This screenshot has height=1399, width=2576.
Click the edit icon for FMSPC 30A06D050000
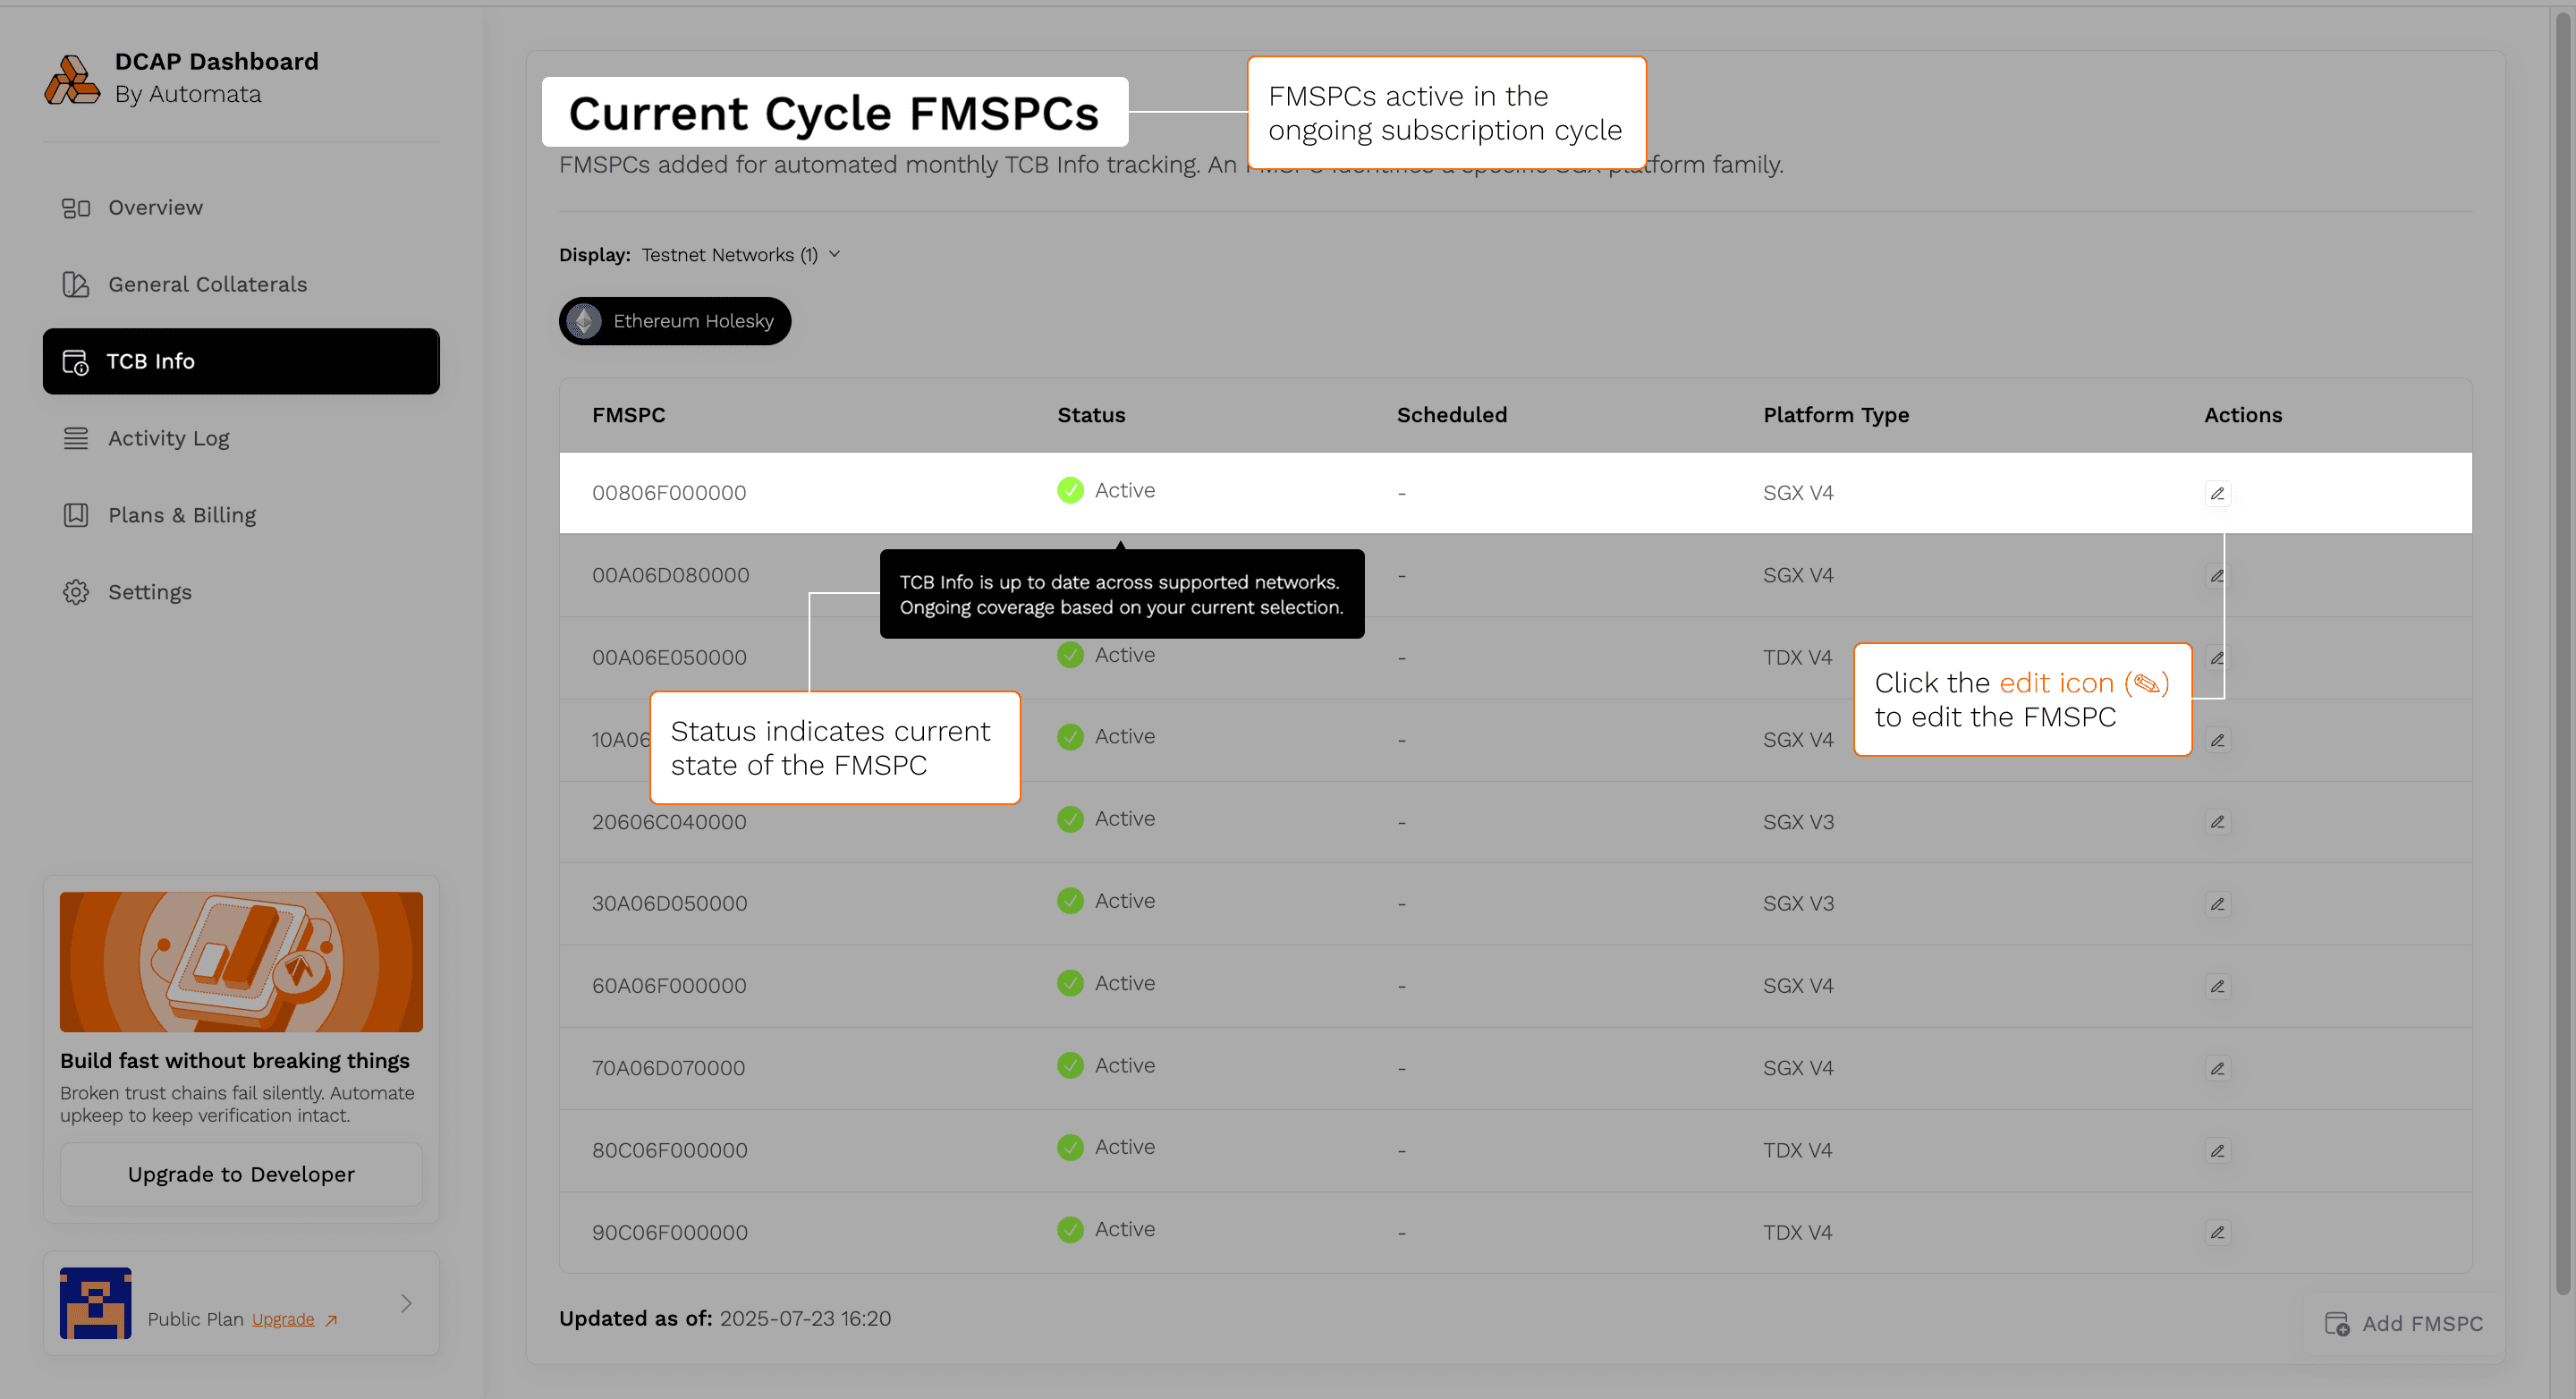[2217, 903]
